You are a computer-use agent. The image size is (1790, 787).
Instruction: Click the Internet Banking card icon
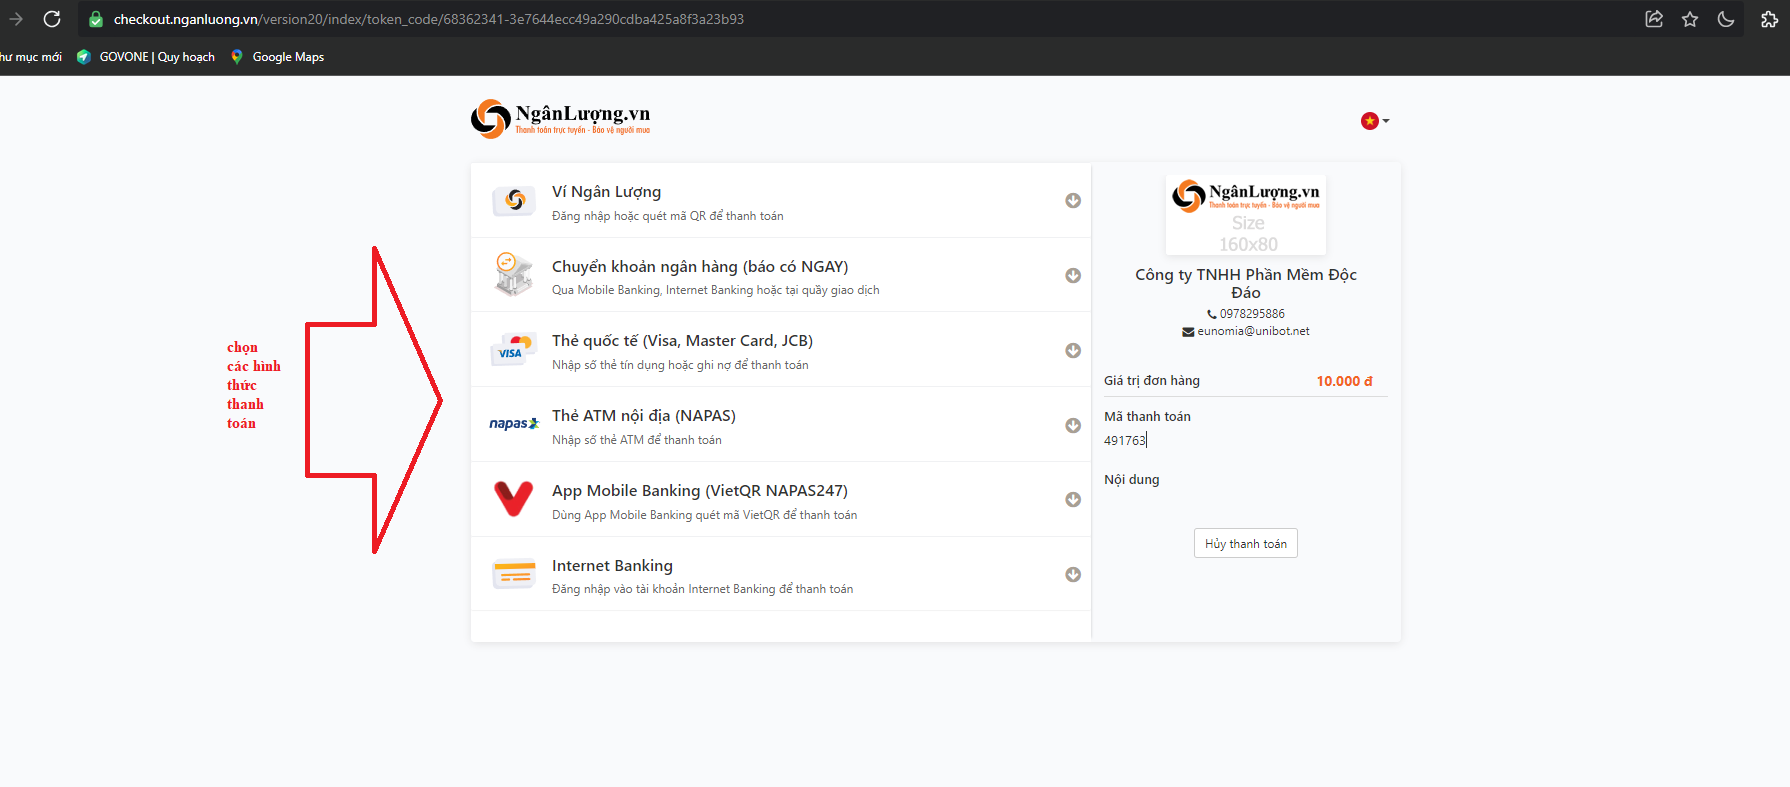514,574
